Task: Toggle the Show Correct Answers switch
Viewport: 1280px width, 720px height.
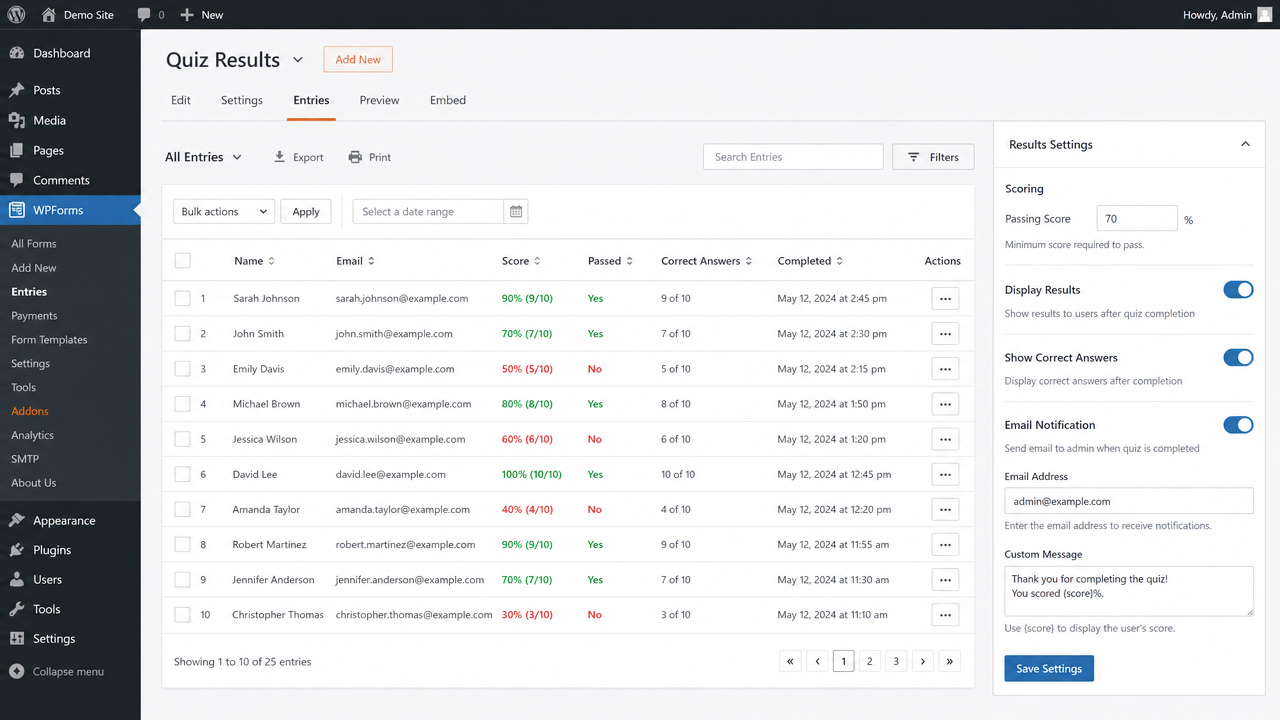Action: [1238, 357]
